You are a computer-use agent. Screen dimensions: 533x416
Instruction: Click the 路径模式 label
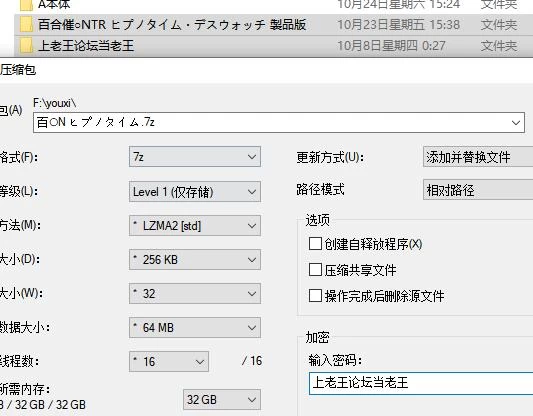[320, 189]
